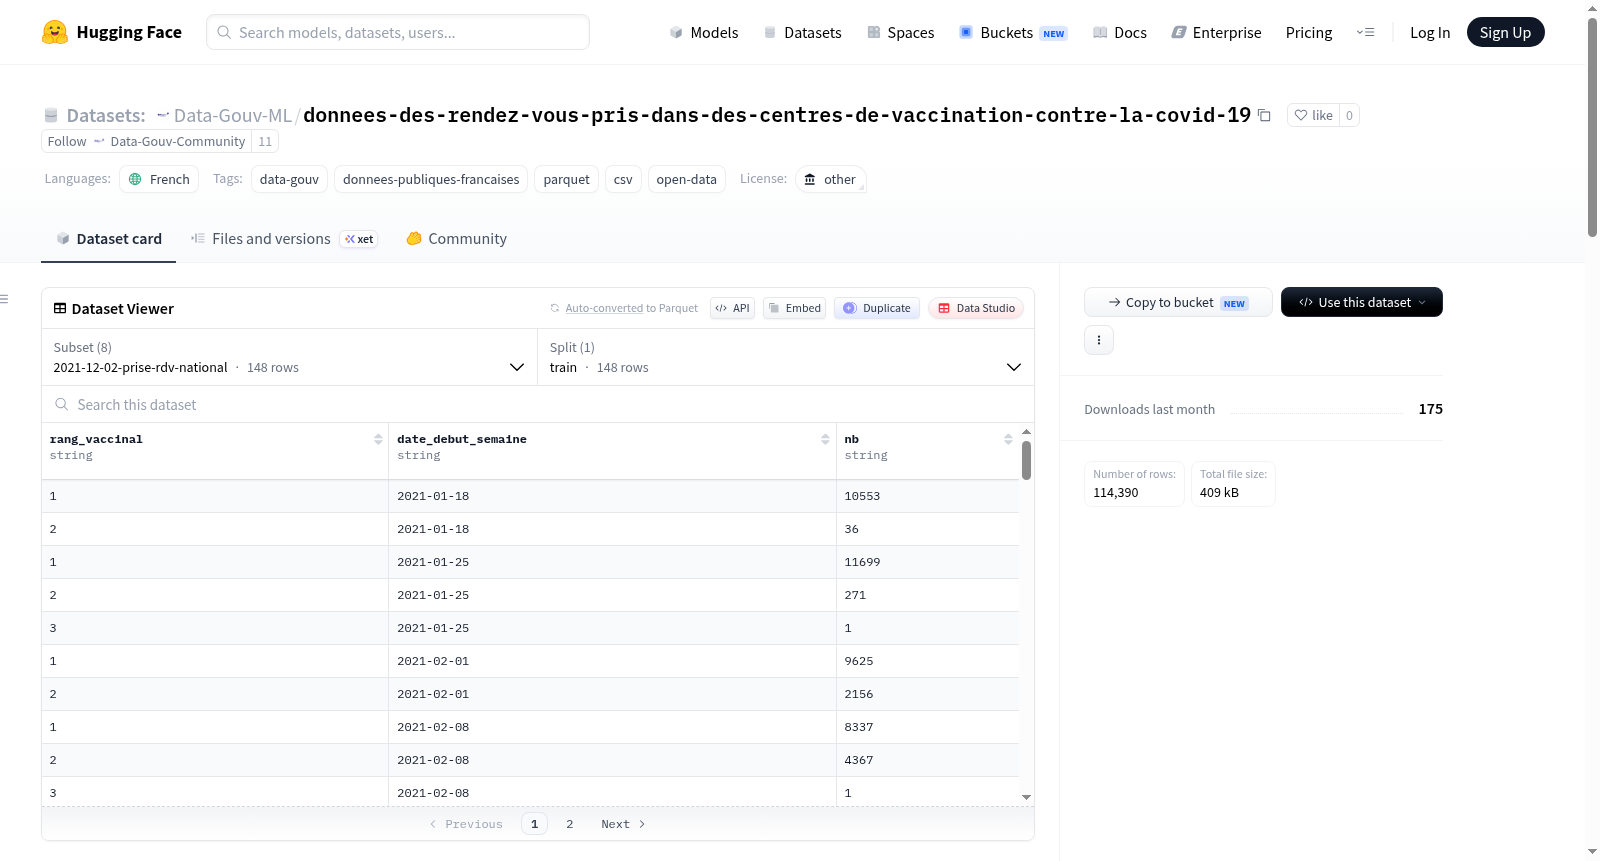Screen dimensions: 1600x861
Task: Click the page vertical scrollbar thumb
Action: [1592, 127]
